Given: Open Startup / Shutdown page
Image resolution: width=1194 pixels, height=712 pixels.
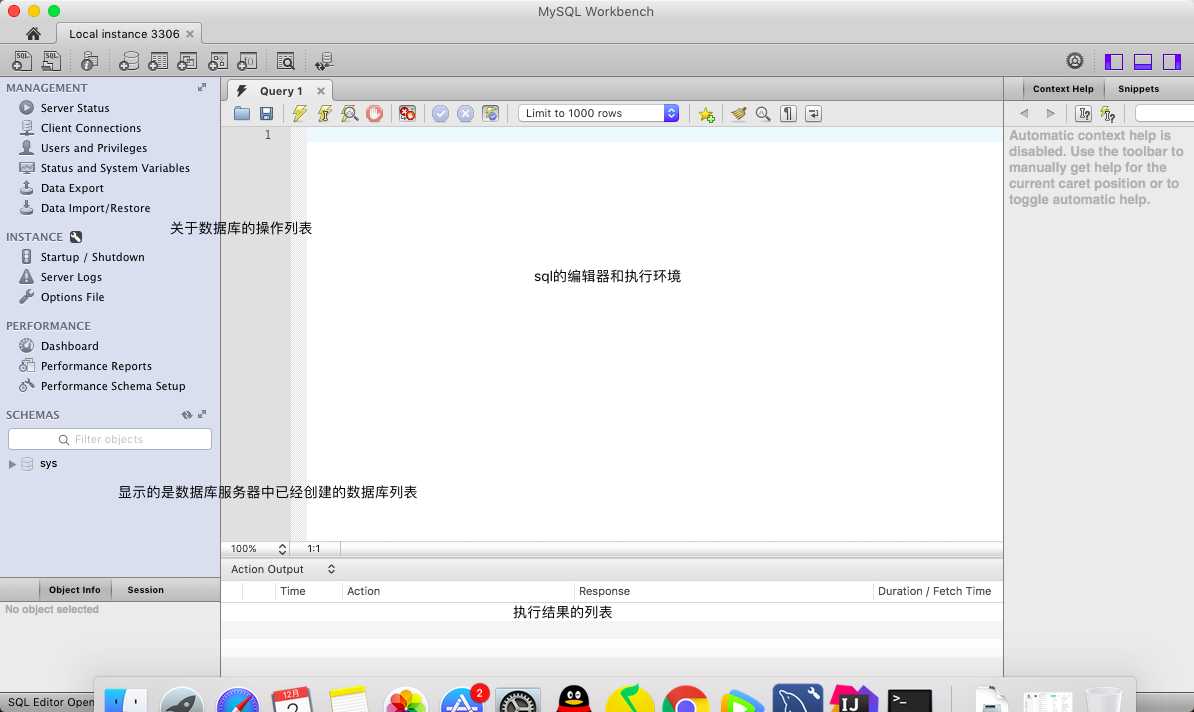Looking at the screenshot, I should pyautogui.click(x=92, y=257).
